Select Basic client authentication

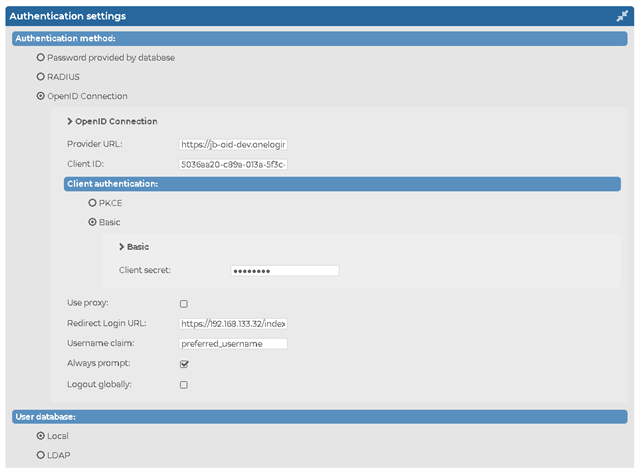[x=92, y=222]
